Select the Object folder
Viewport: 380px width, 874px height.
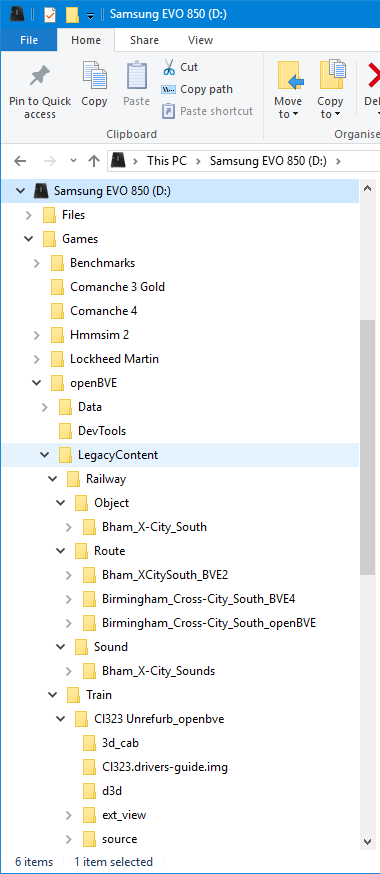[x=111, y=503]
